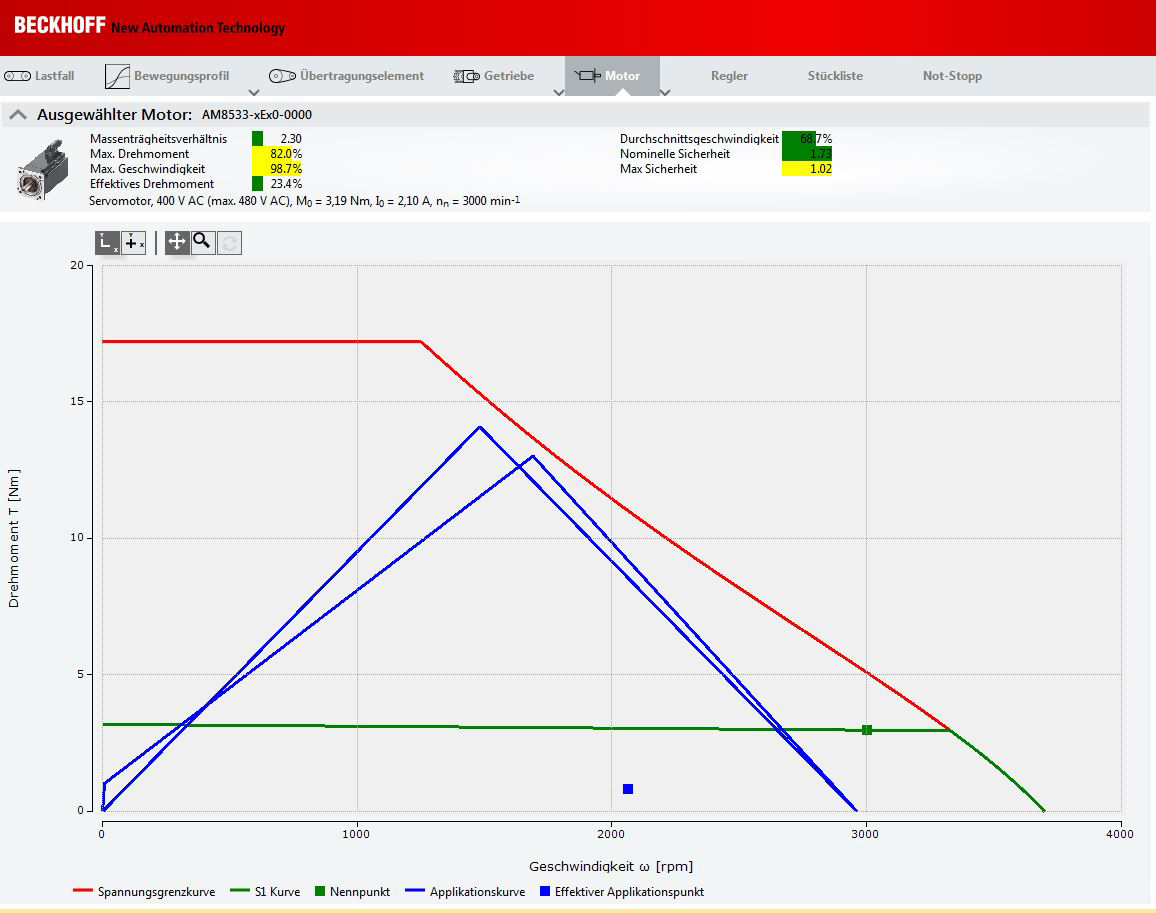1156x913 pixels.
Task: Open Lastfall via conveyor icon
Action: [17, 76]
